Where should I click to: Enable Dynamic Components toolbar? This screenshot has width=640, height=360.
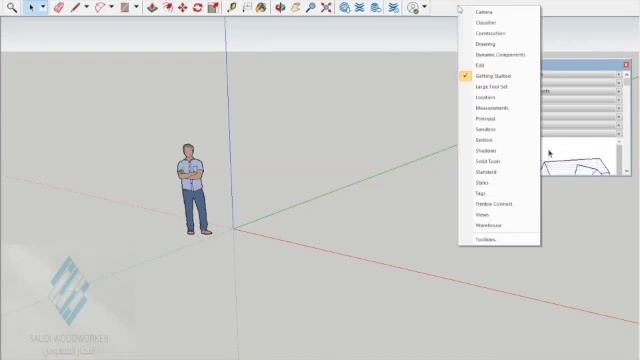click(500, 55)
